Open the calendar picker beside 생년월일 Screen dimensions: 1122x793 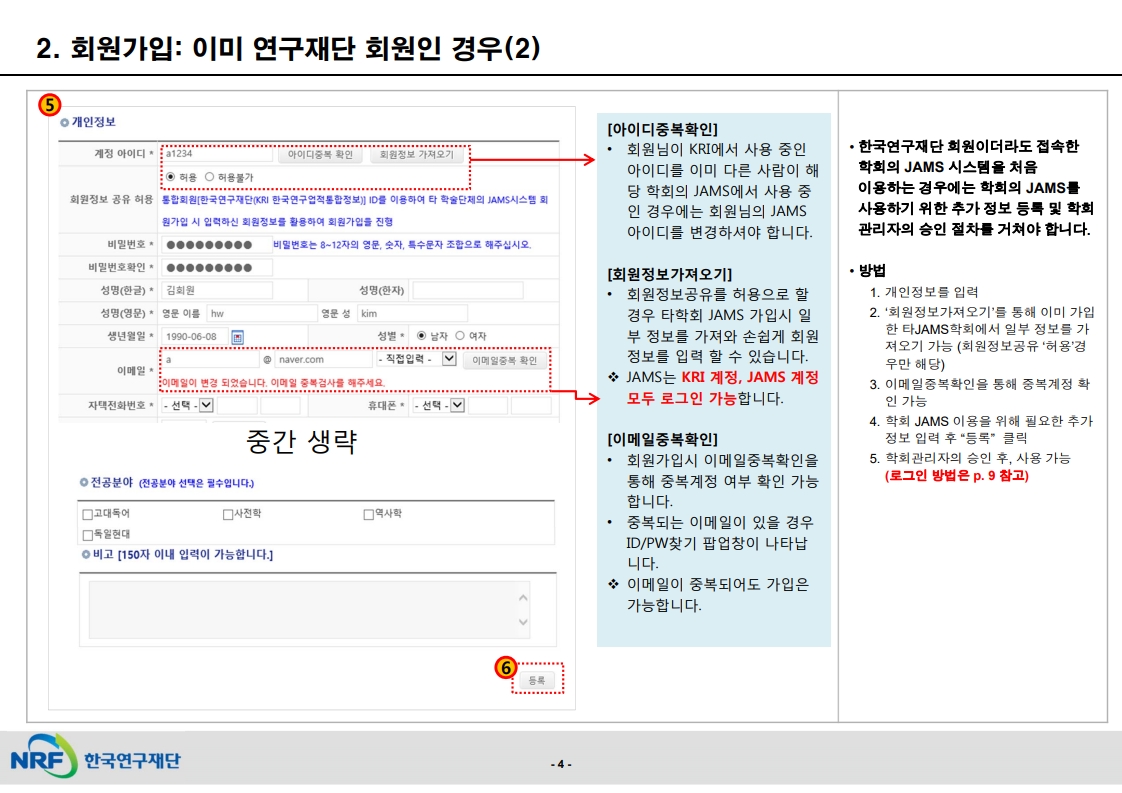pyautogui.click(x=238, y=336)
